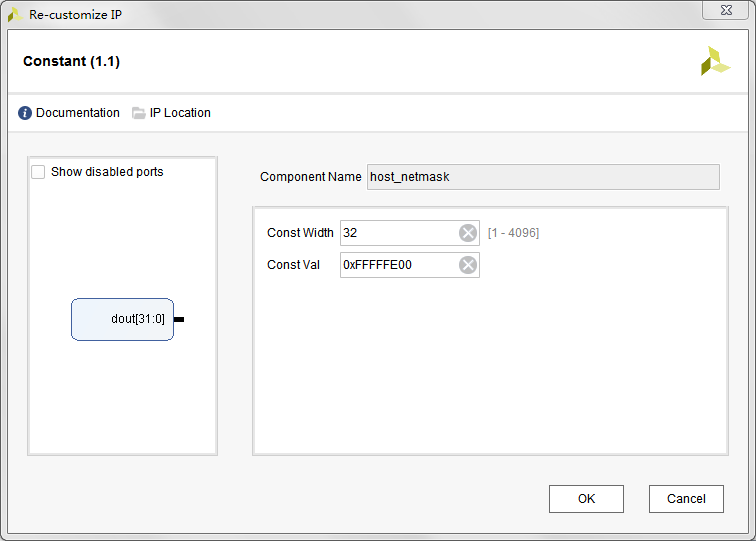Click the IP Location folder icon

tap(139, 113)
